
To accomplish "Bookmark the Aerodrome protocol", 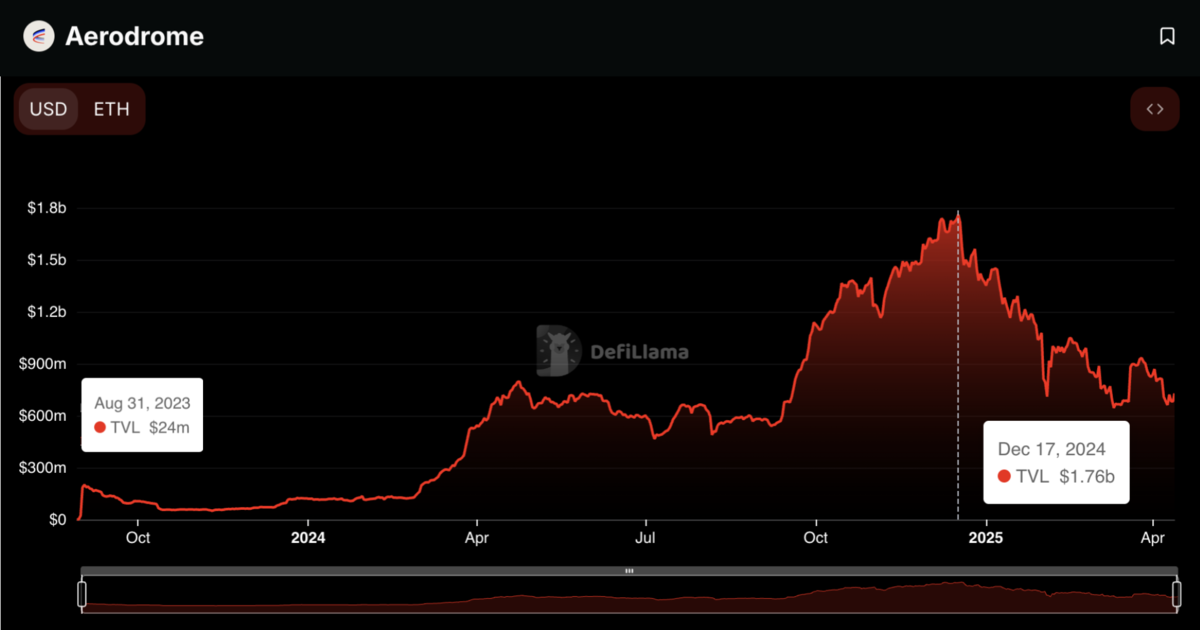I will (x=1167, y=37).
